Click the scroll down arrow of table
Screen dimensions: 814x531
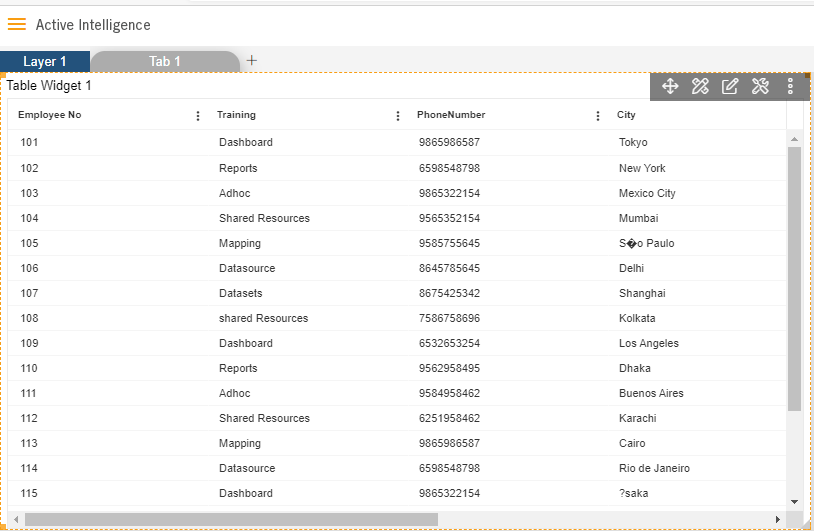[x=794, y=501]
